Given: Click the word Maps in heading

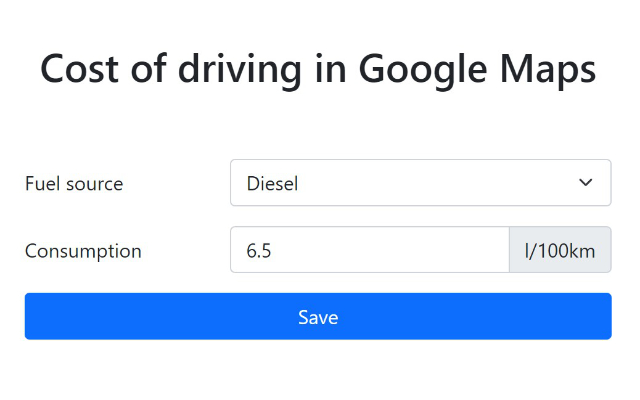Looking at the screenshot, I should [x=553, y=69].
